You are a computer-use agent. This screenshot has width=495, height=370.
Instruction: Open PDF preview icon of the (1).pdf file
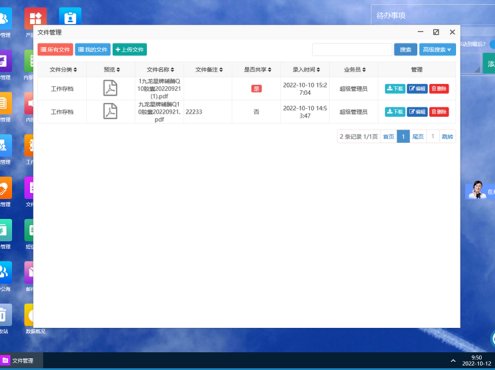[x=110, y=88]
